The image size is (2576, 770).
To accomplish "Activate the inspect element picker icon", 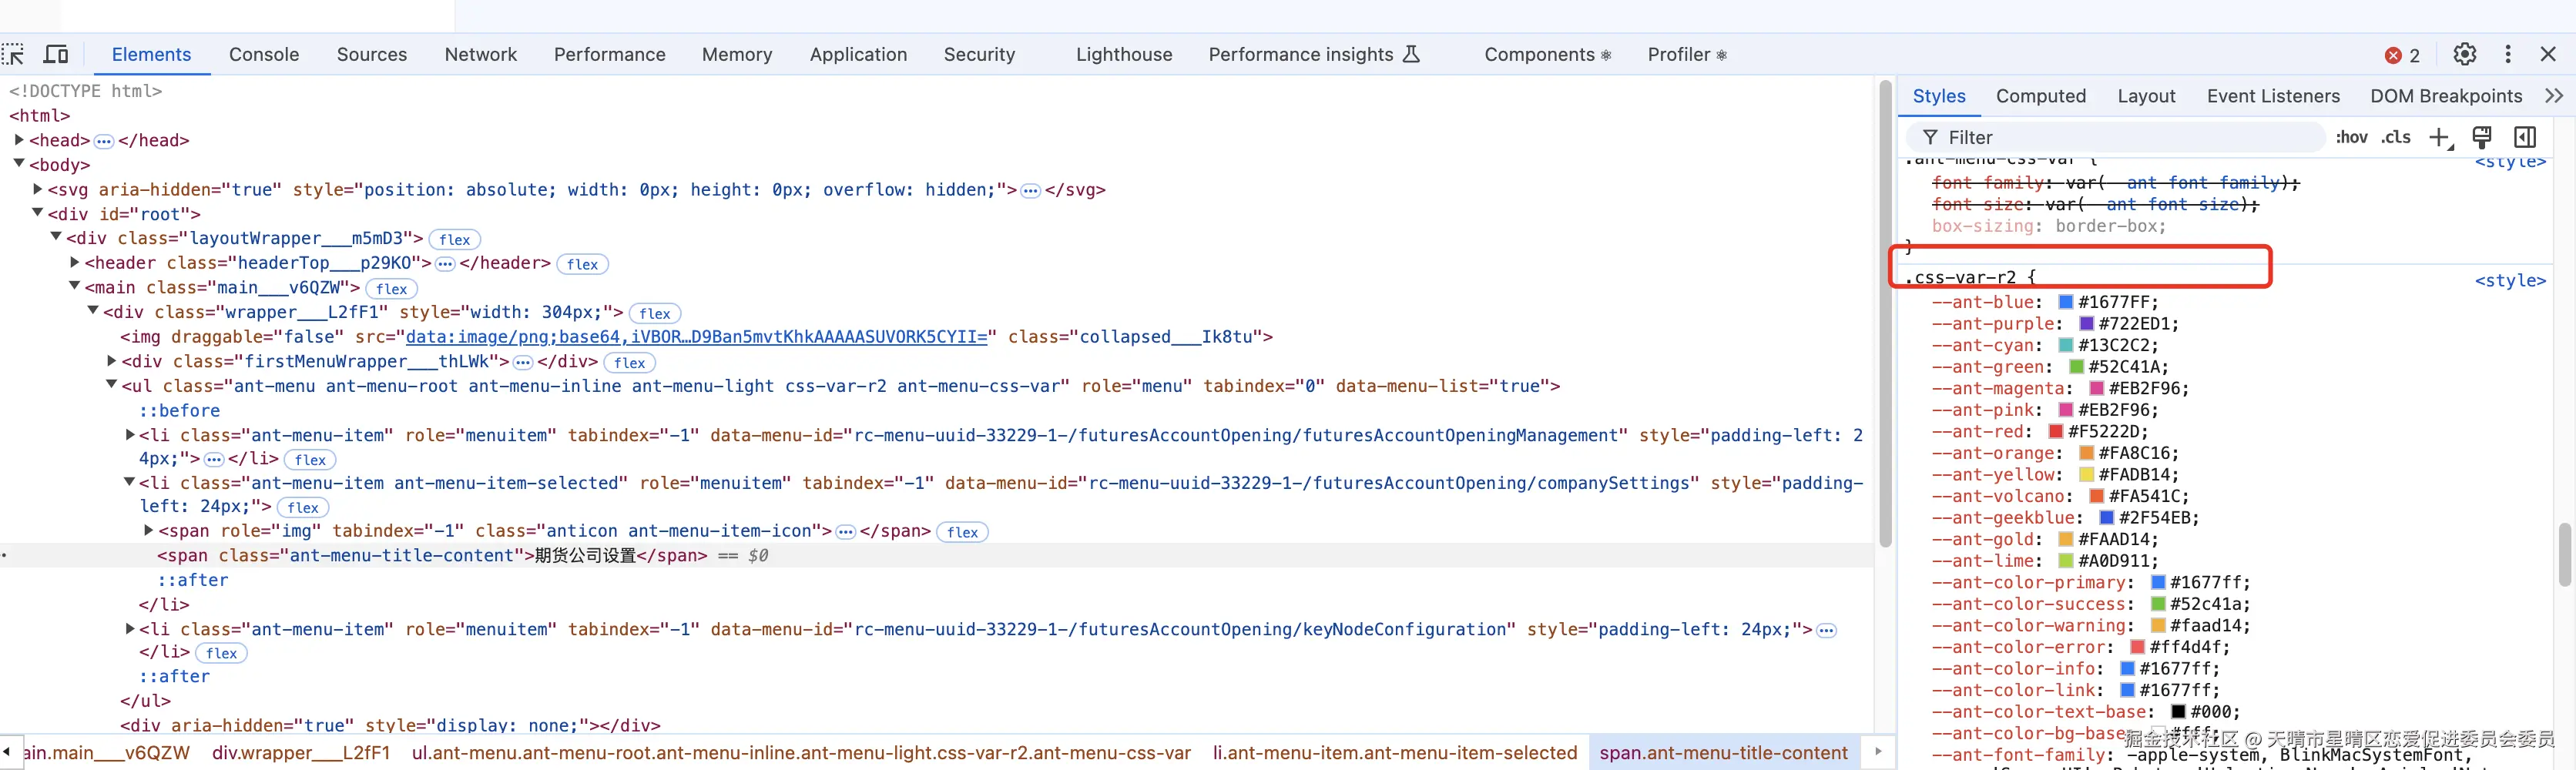I will 14,55.
